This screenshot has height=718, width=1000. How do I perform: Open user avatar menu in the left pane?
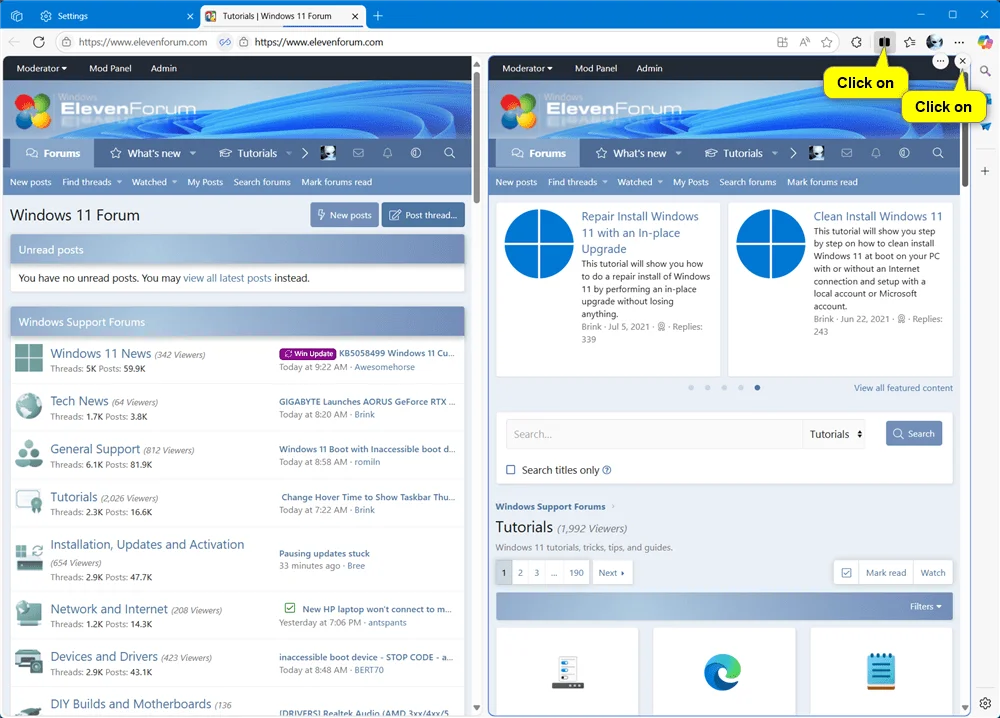[x=328, y=153]
